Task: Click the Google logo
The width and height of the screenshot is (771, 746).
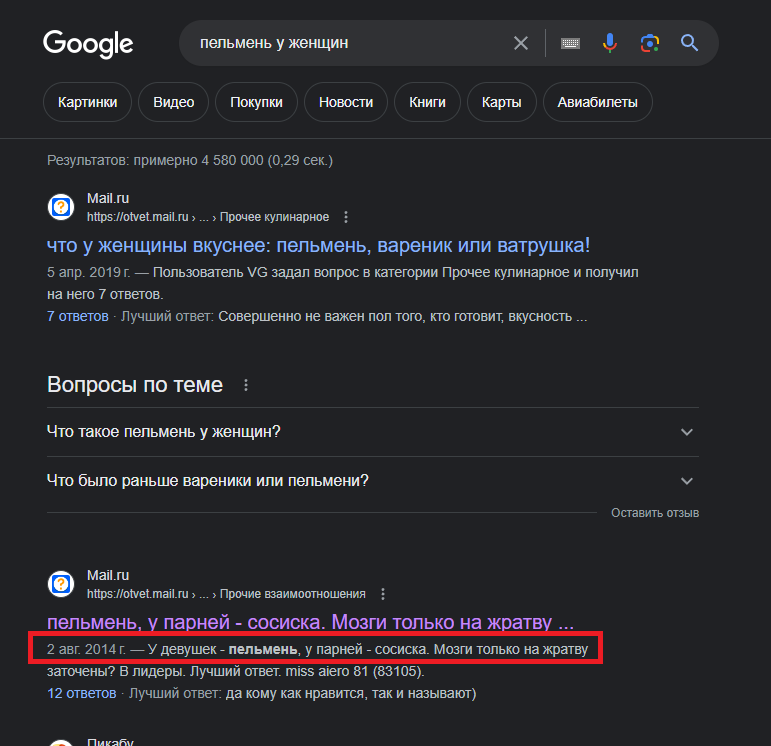Action: pyautogui.click(x=88, y=44)
